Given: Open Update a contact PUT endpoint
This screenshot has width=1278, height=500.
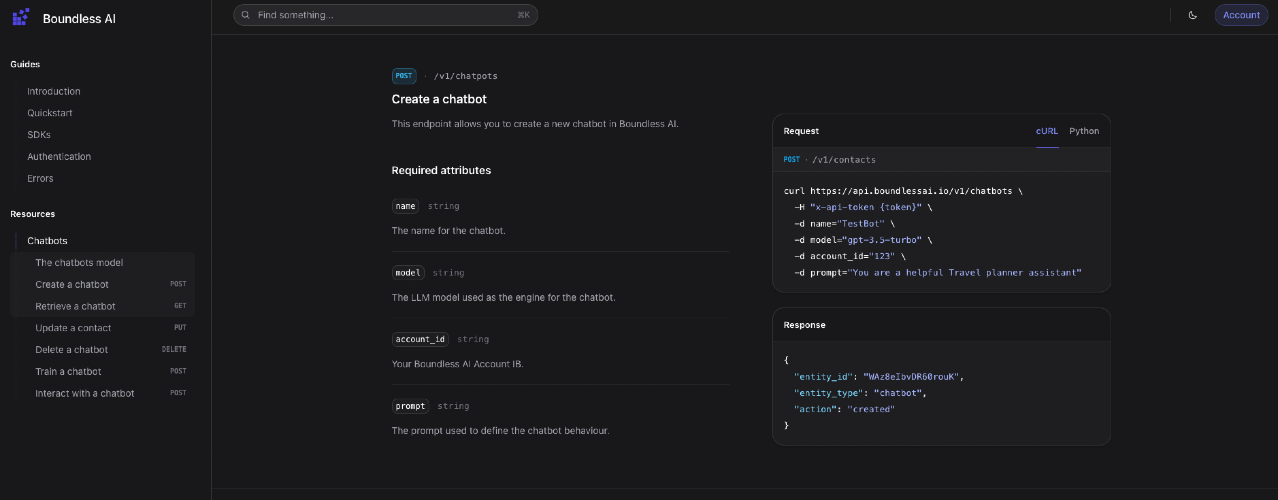Looking at the screenshot, I should pyautogui.click(x=73, y=328).
